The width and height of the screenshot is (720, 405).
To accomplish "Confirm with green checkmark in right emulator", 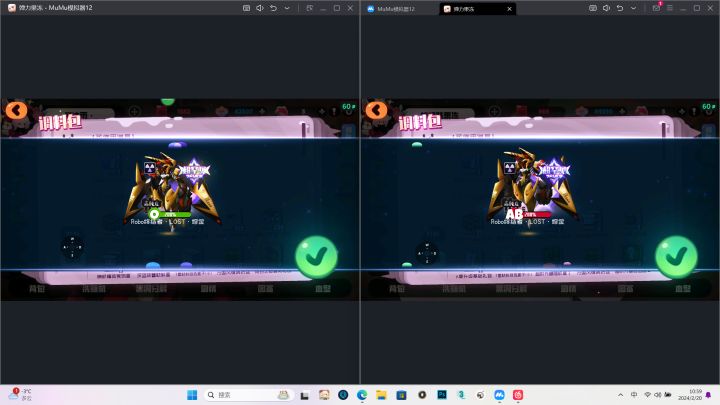I will click(x=676, y=257).
